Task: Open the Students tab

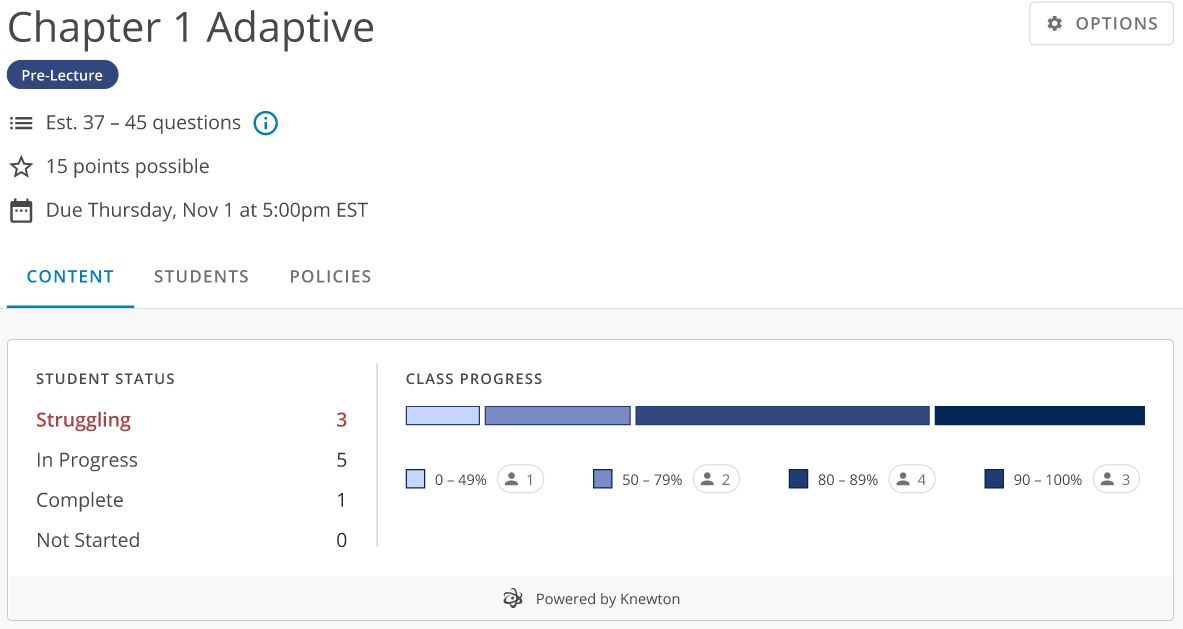Action: (201, 277)
